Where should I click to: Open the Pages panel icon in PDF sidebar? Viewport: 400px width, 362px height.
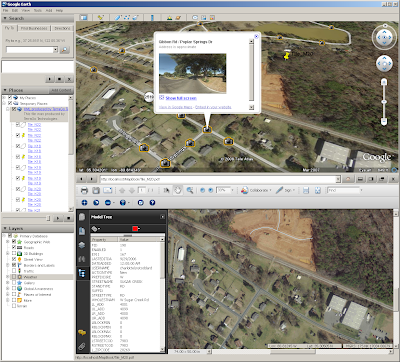(x=82, y=217)
